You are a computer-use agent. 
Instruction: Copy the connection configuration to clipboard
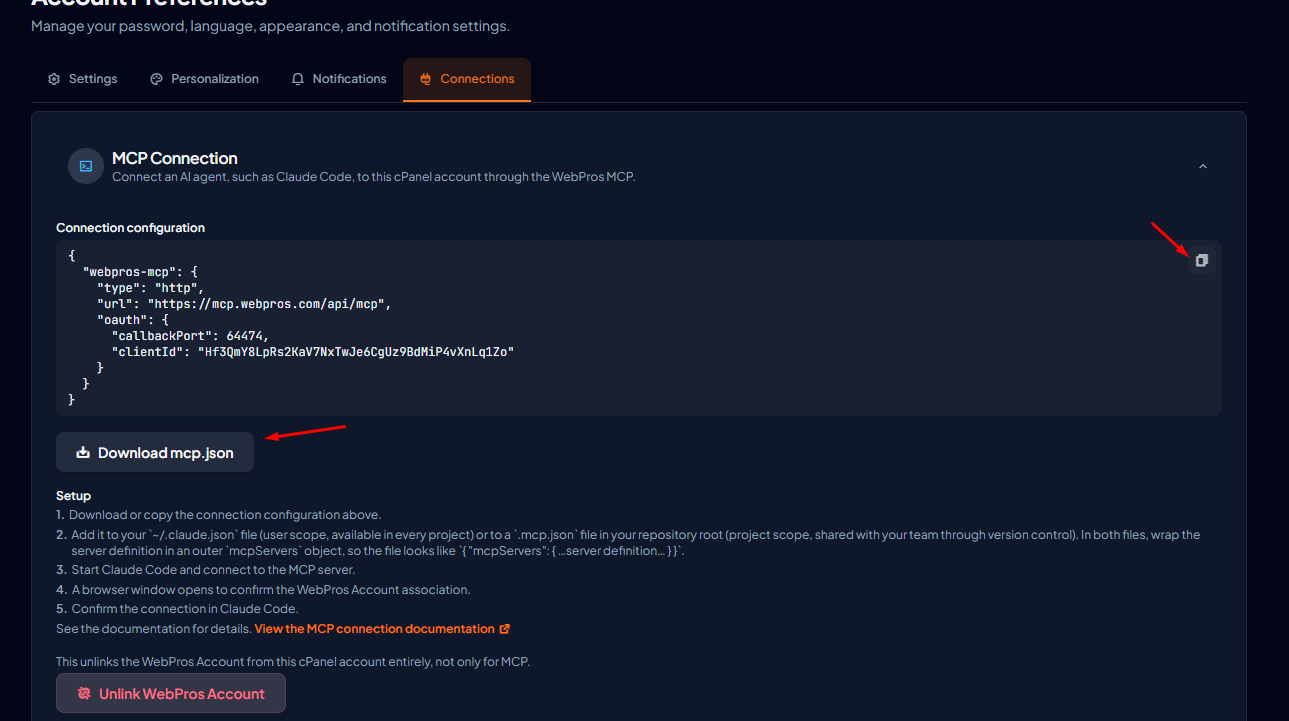pyautogui.click(x=1201, y=260)
